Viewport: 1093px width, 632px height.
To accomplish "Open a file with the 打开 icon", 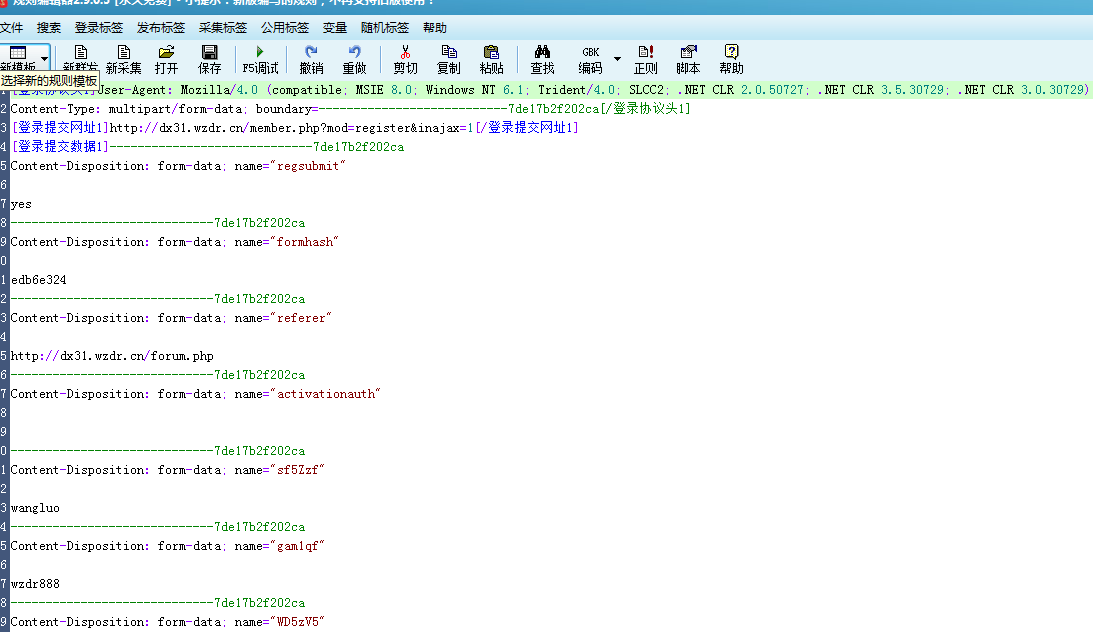I will point(166,59).
